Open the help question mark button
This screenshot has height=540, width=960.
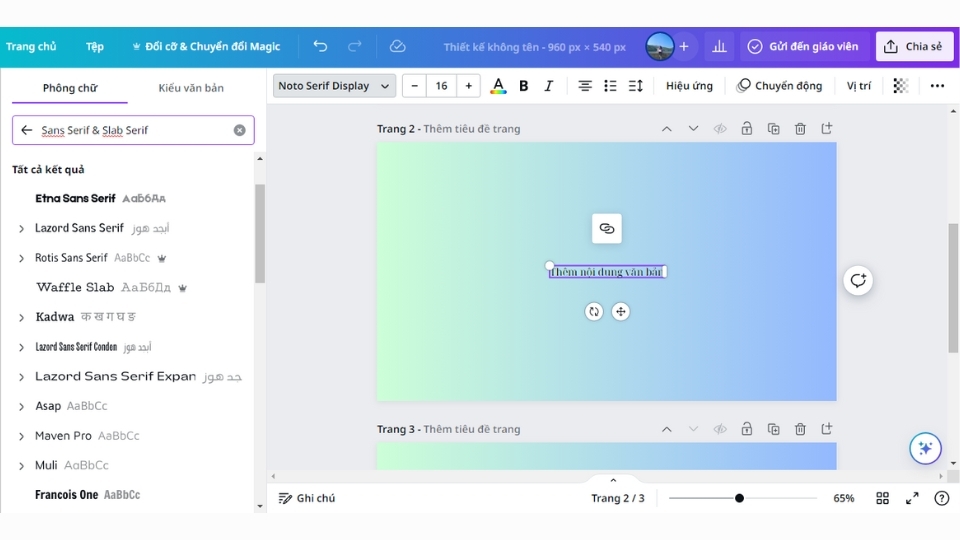tap(942, 498)
